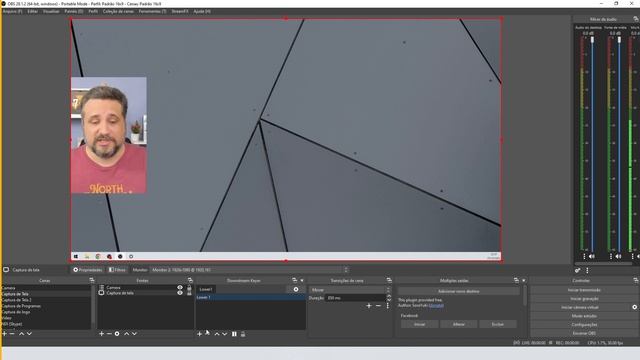Click Iniciar transmissão button
This screenshot has height=360, width=640.
point(584,290)
